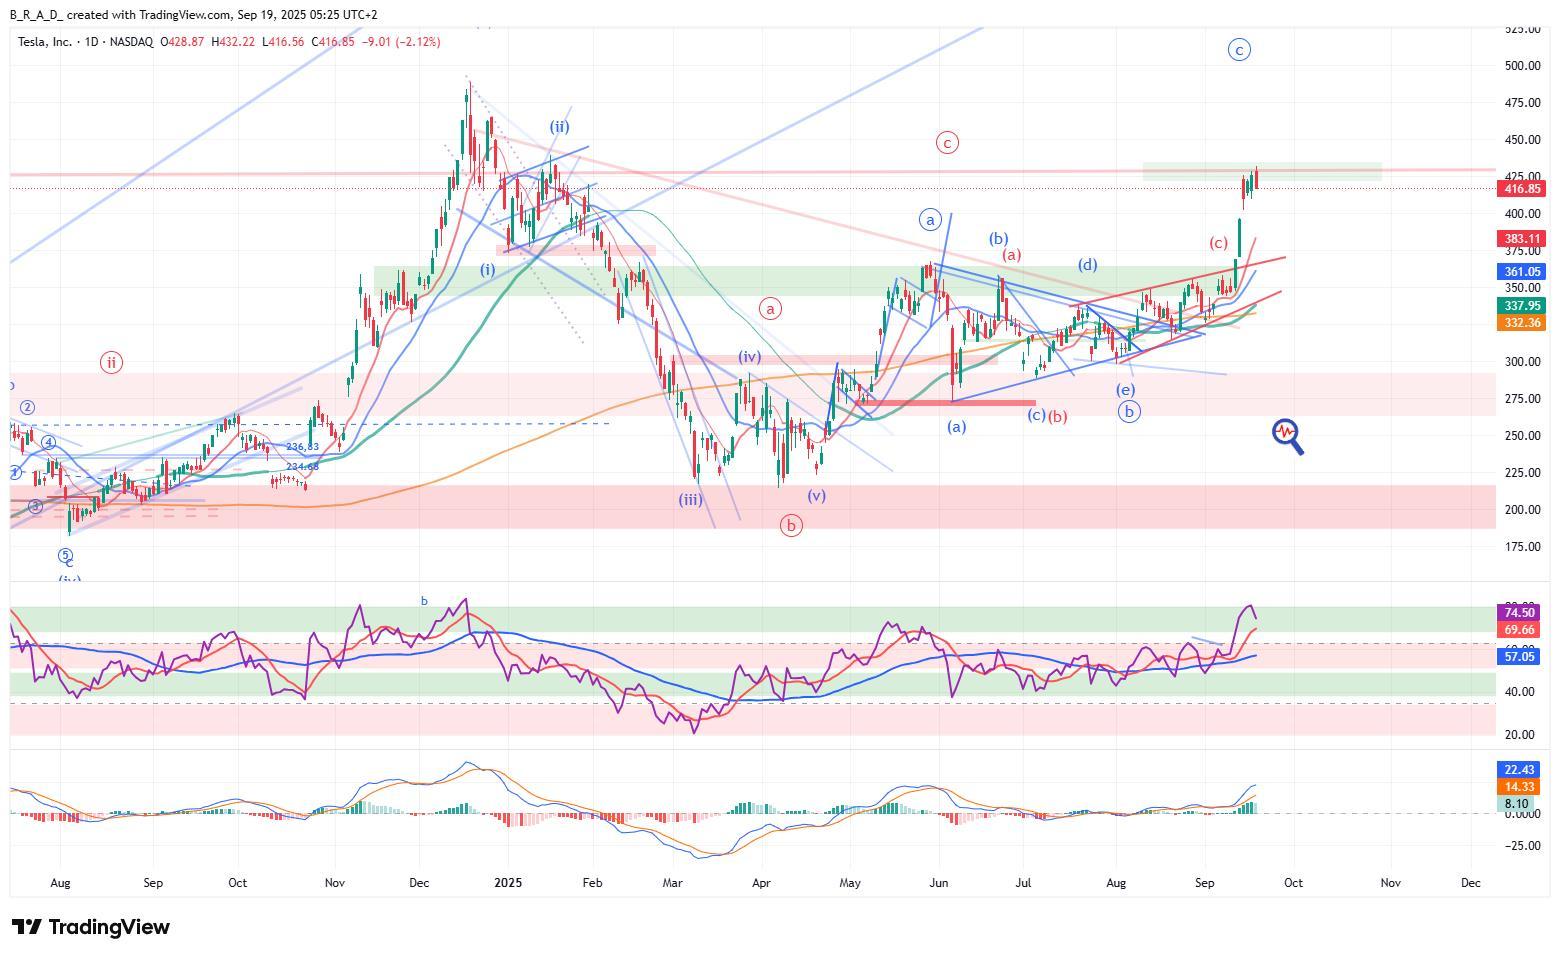Click the -25.00 MACD axis value
This screenshot has width=1560, height=957.
tap(1522, 846)
